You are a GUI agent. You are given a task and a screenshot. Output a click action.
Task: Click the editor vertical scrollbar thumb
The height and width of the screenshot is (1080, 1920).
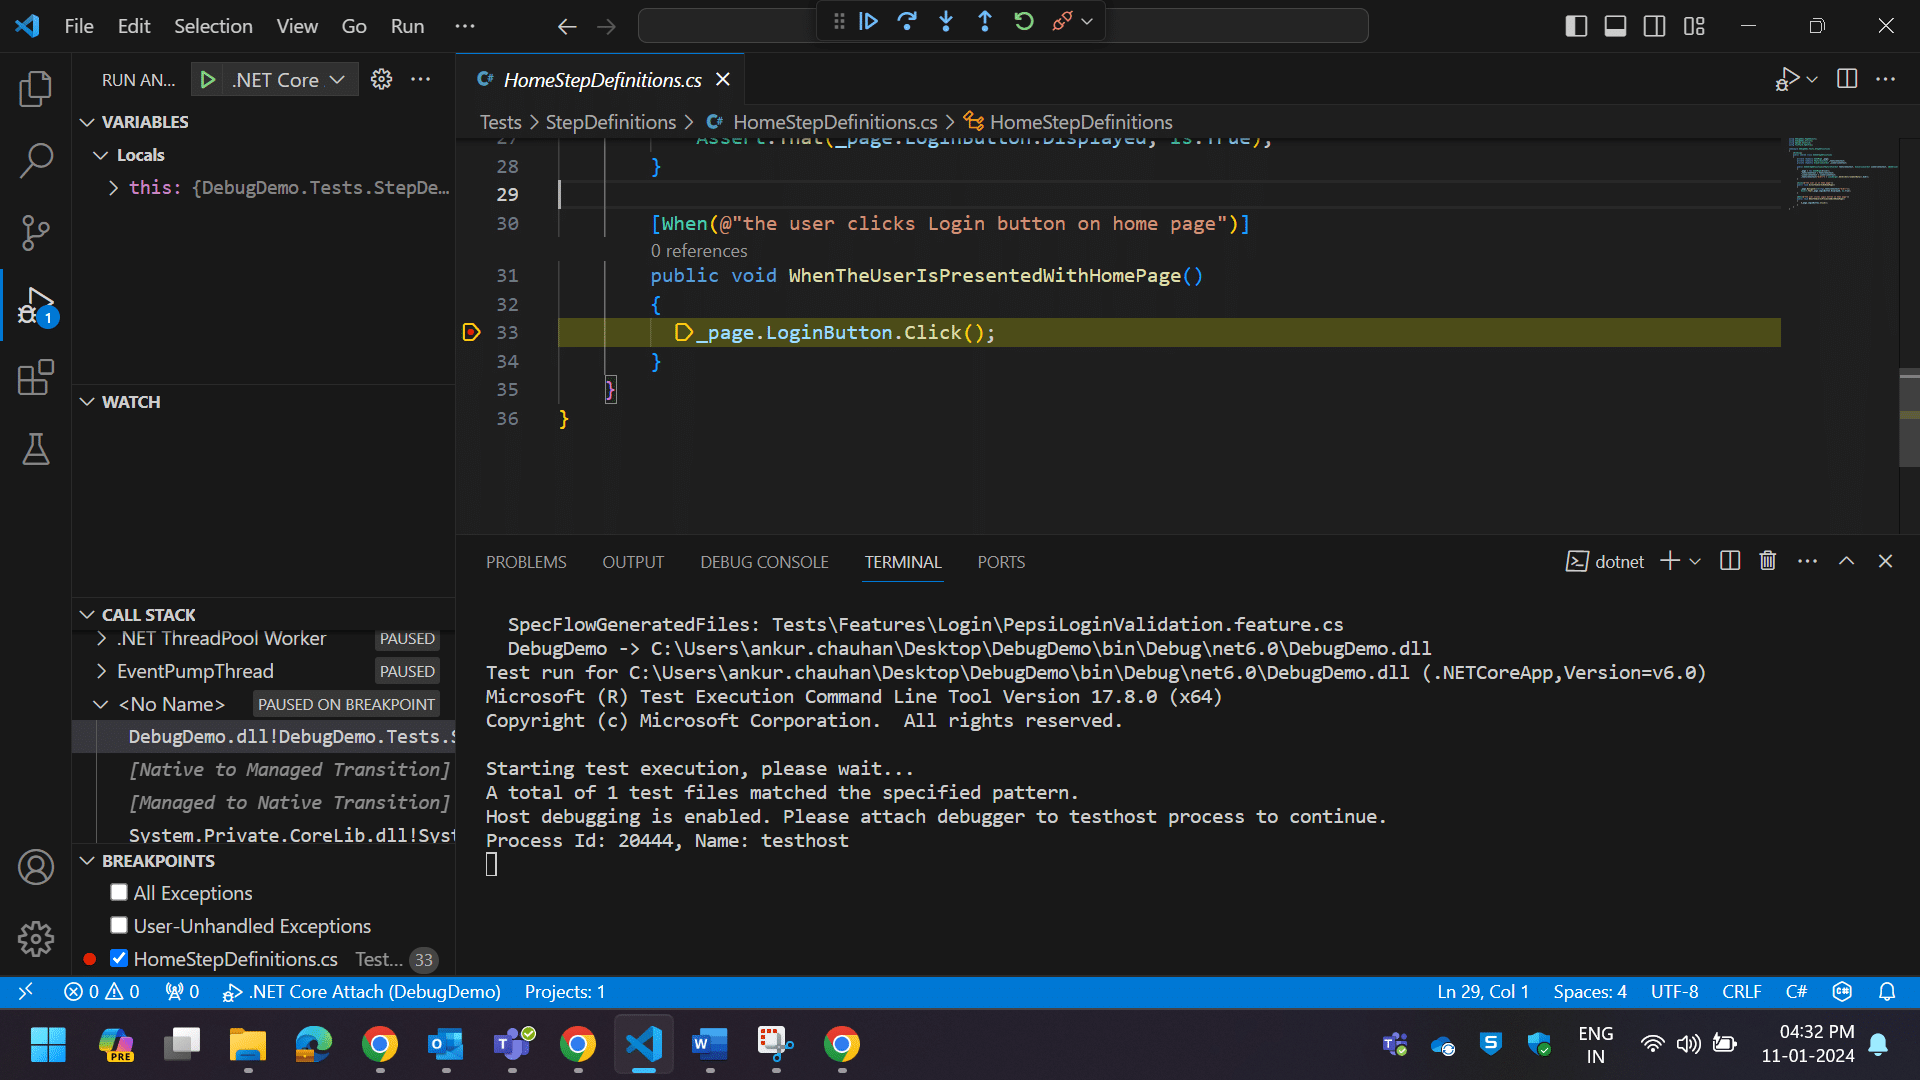tap(1909, 417)
